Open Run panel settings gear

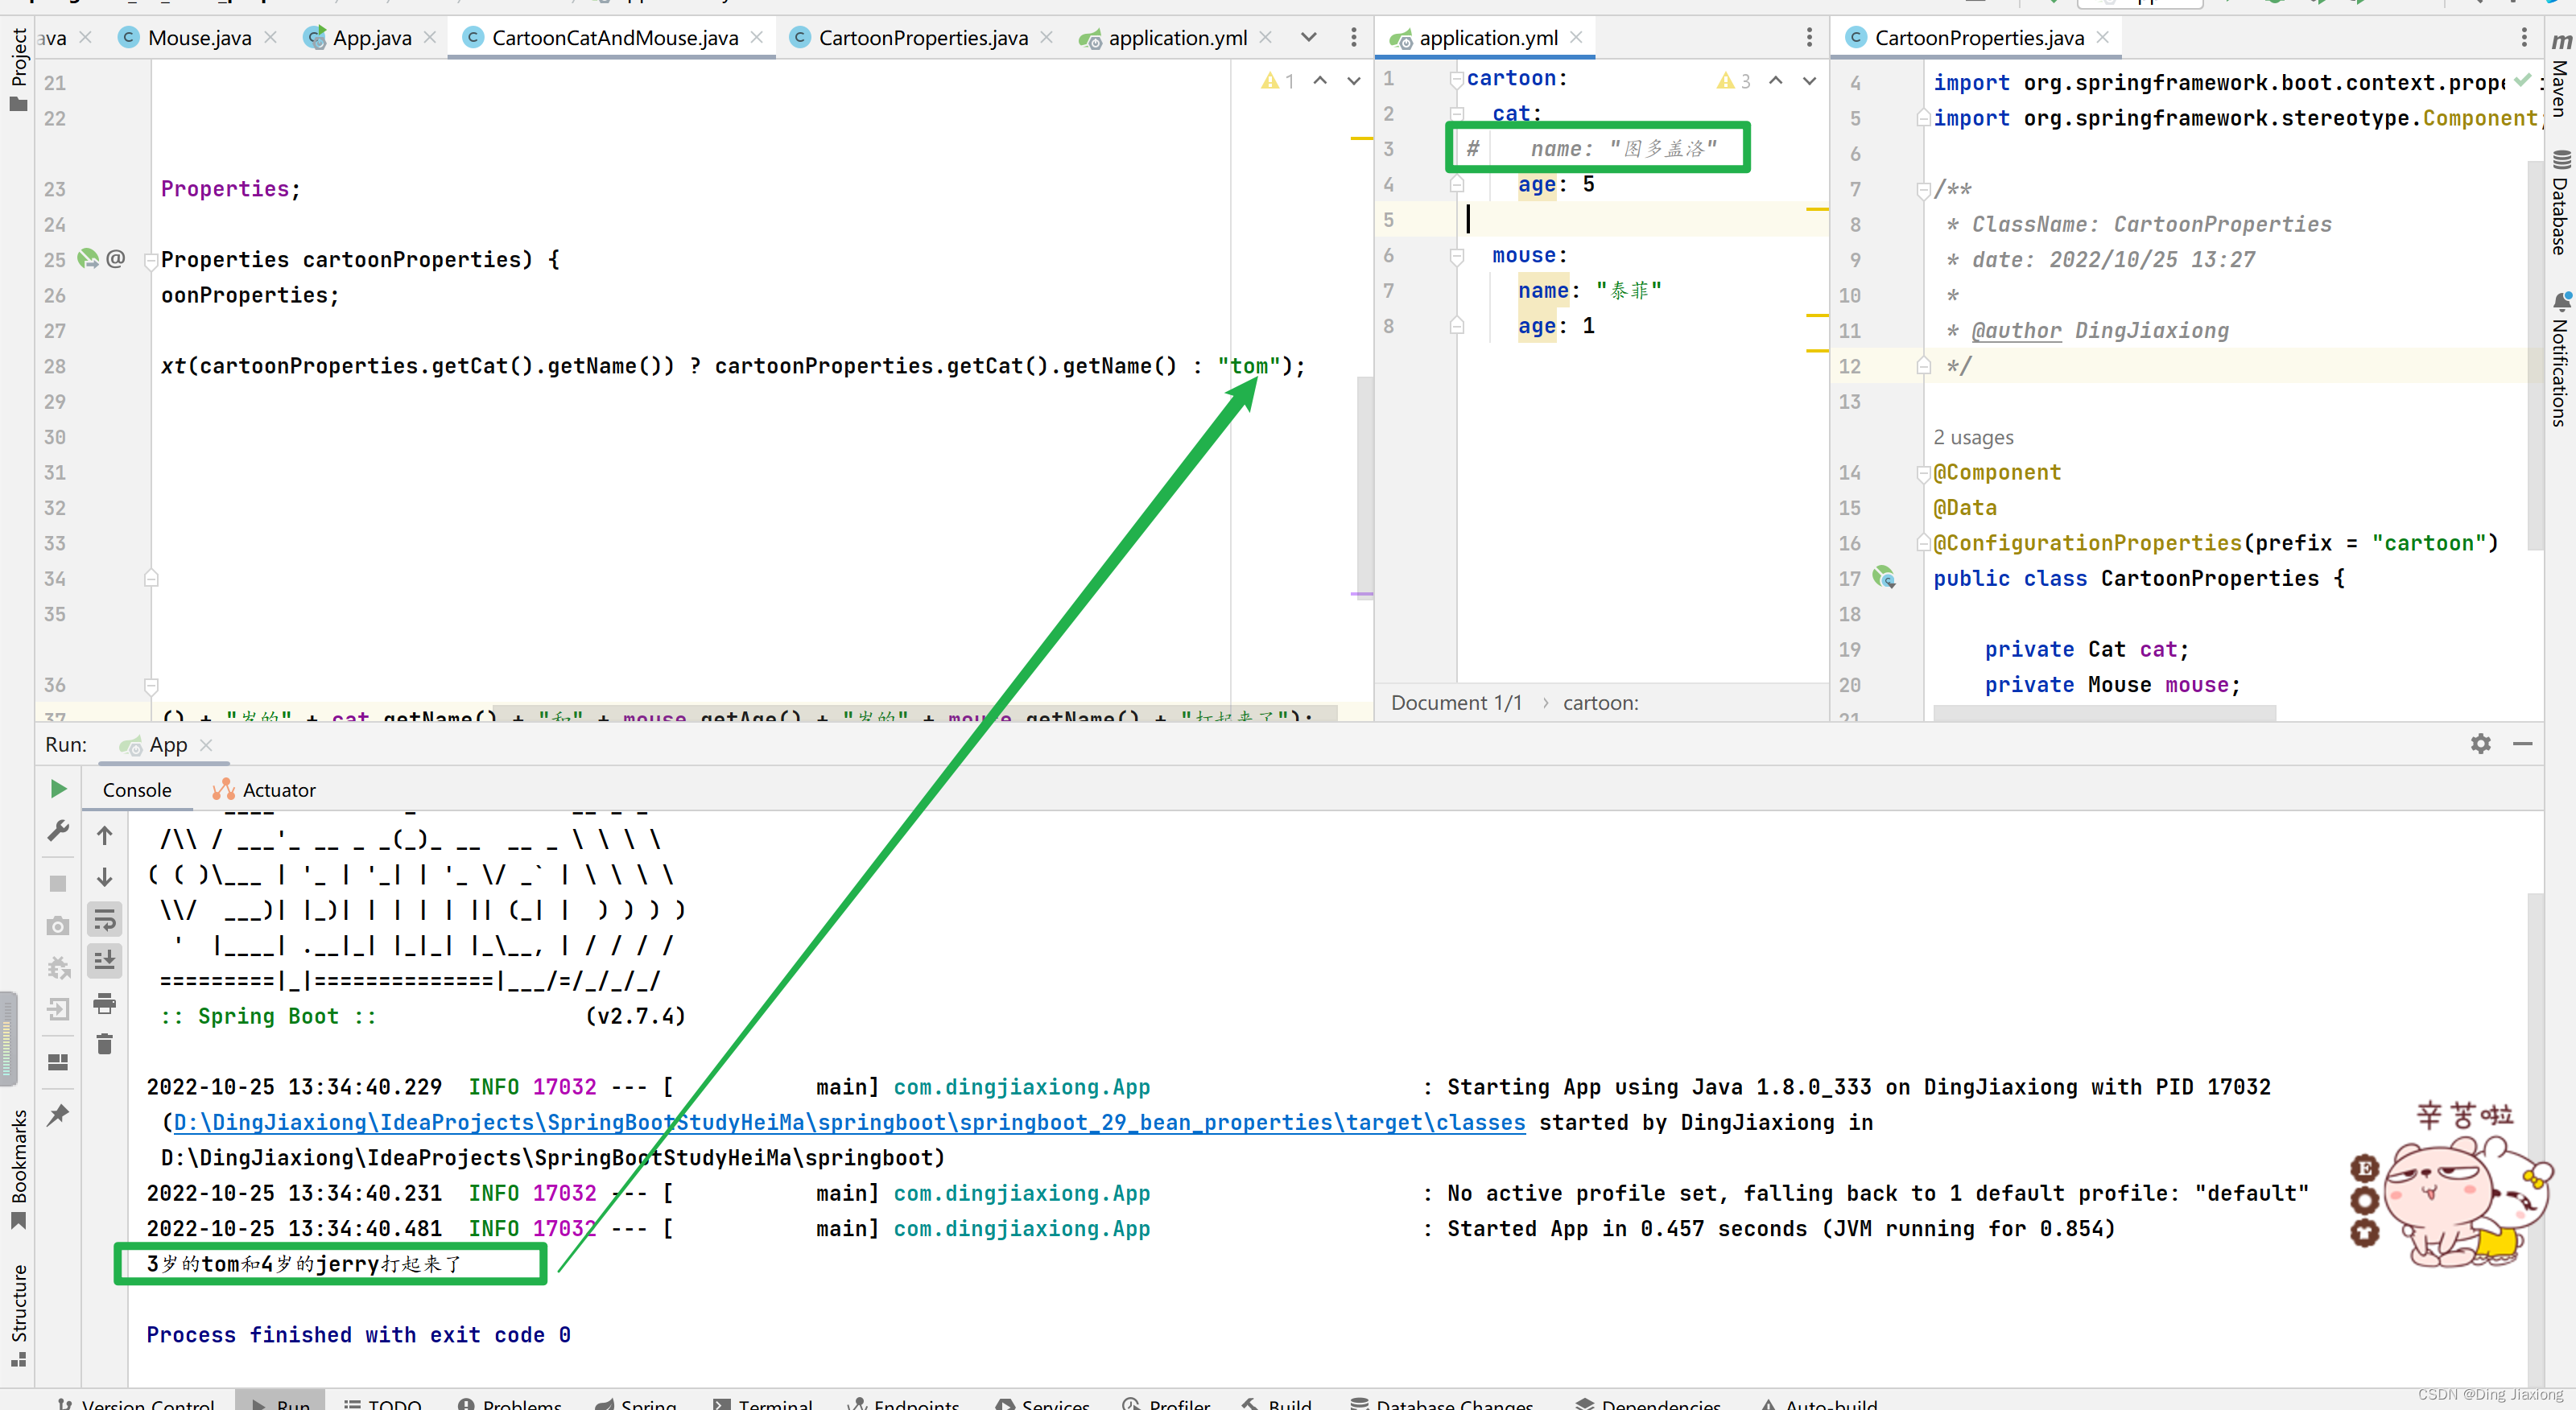click(2480, 744)
